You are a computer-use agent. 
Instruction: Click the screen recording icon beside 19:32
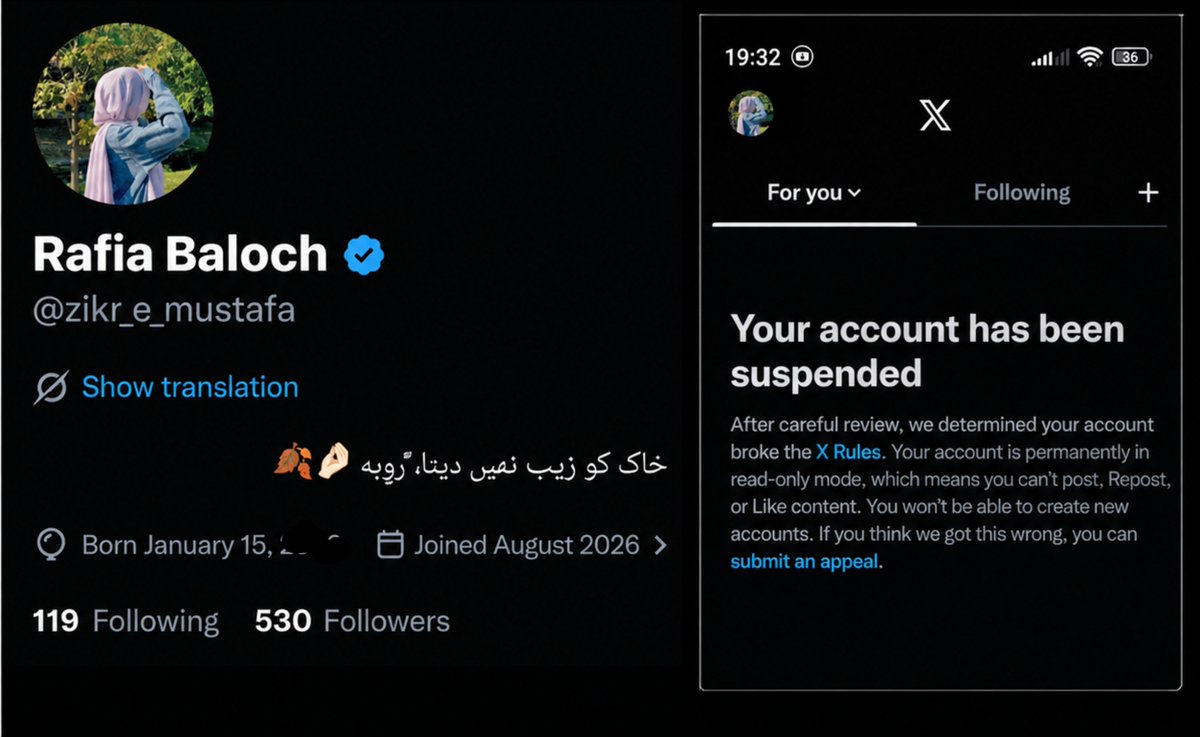[802, 57]
